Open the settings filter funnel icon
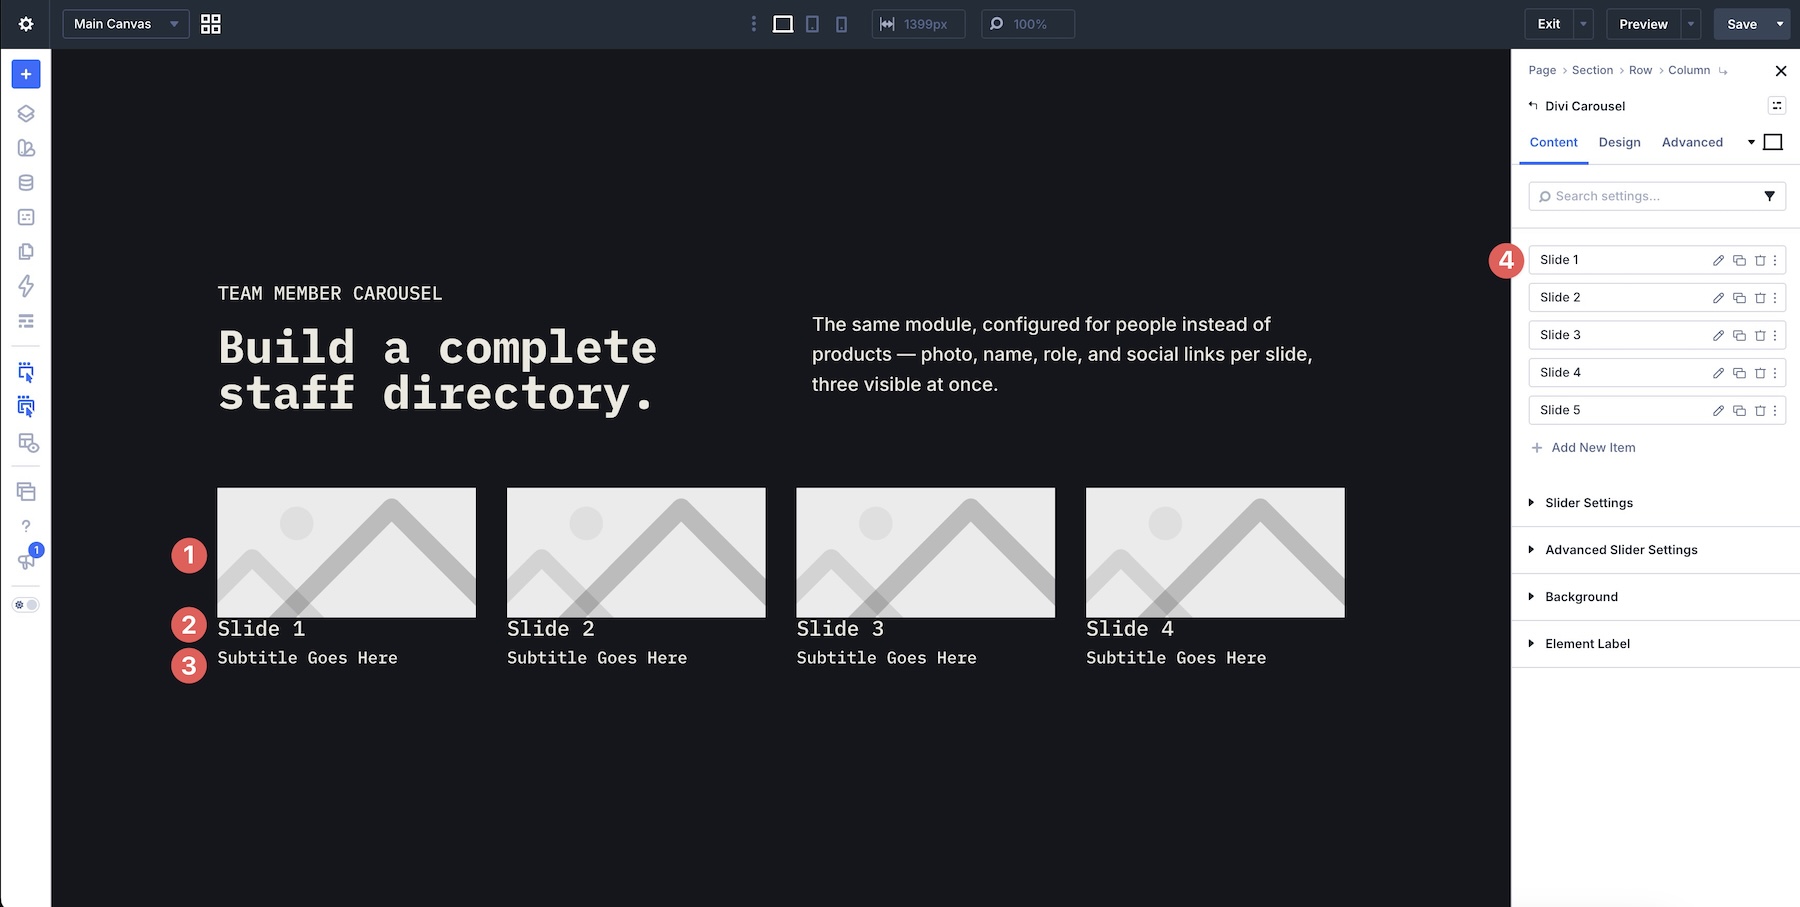Screen dimensions: 1800x907 (x=1769, y=196)
